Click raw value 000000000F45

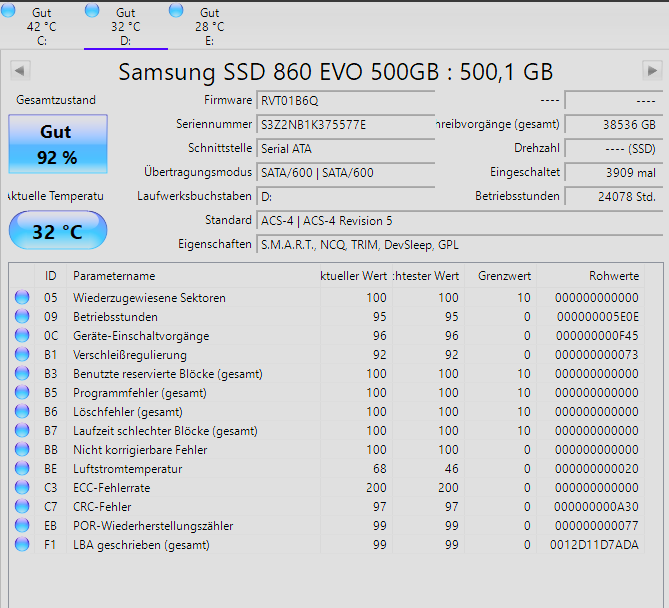tap(597, 336)
